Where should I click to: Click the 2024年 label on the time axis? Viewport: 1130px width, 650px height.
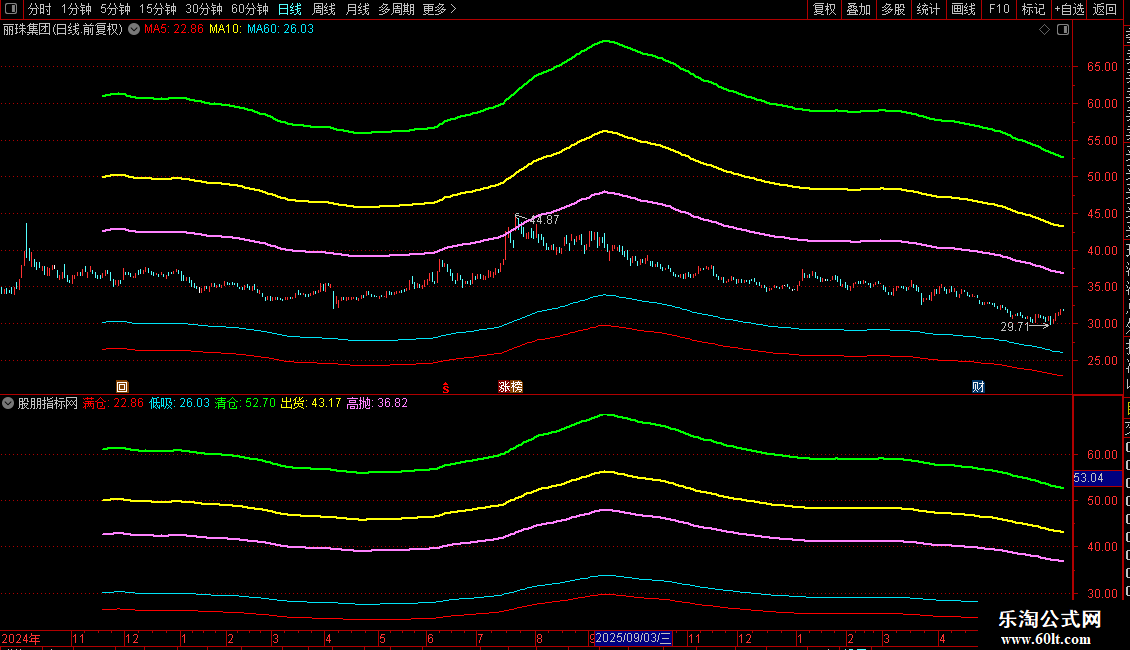point(21,638)
